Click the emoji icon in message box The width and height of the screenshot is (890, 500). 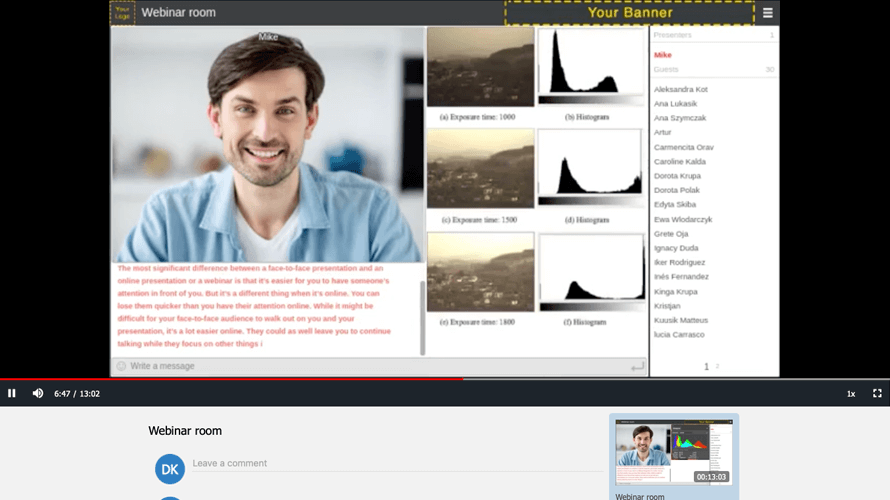pos(121,366)
